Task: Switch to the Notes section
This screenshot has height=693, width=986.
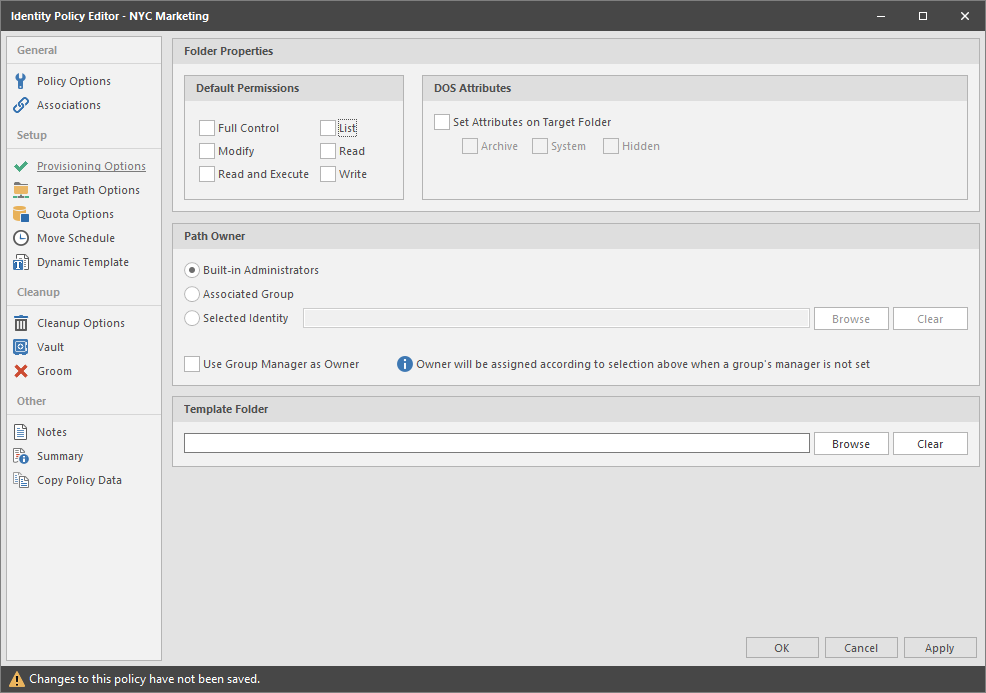Action: 52,432
